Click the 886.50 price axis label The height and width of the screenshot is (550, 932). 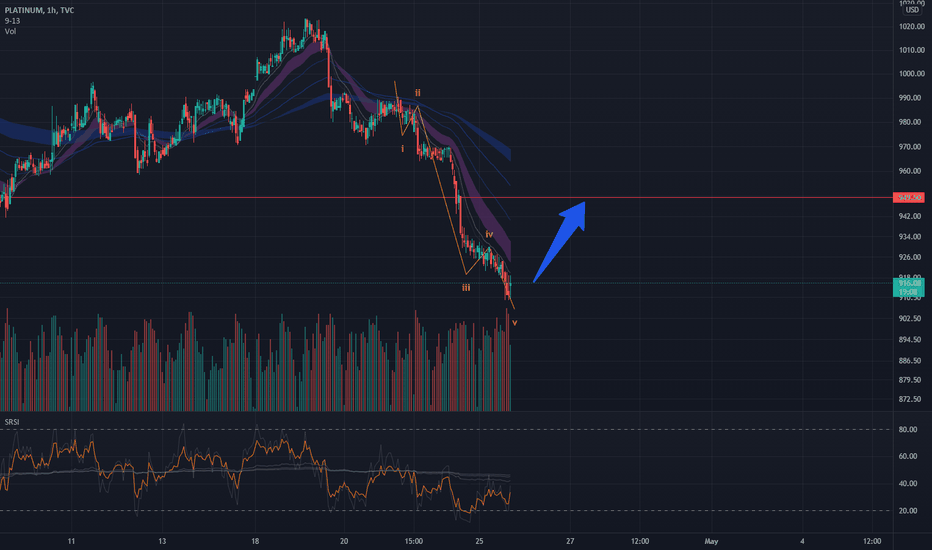(x=912, y=360)
